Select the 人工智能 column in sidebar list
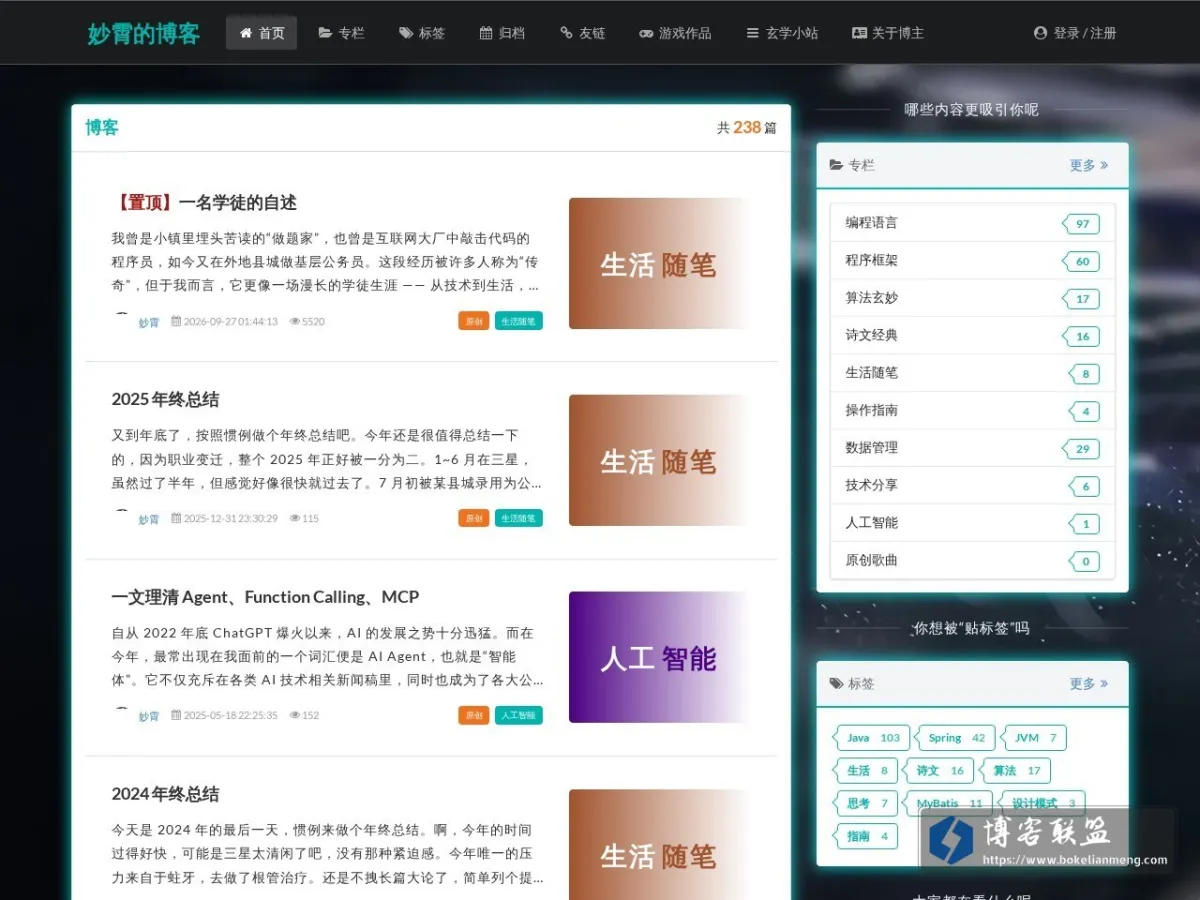1200x900 pixels. point(972,523)
